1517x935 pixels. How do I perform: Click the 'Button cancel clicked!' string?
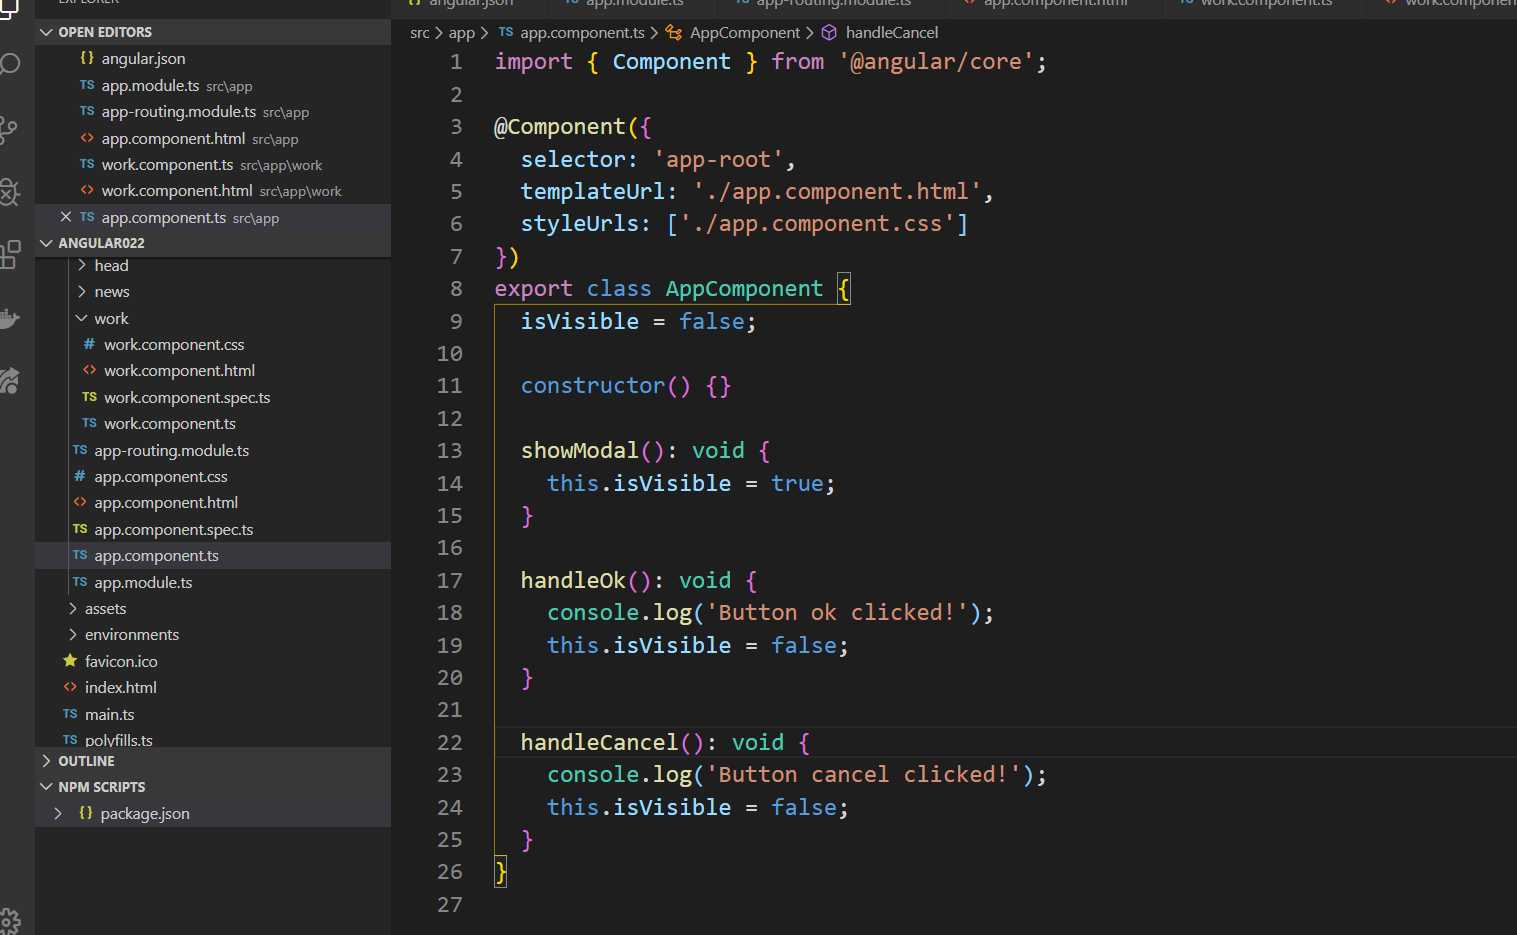pyautogui.click(x=863, y=775)
